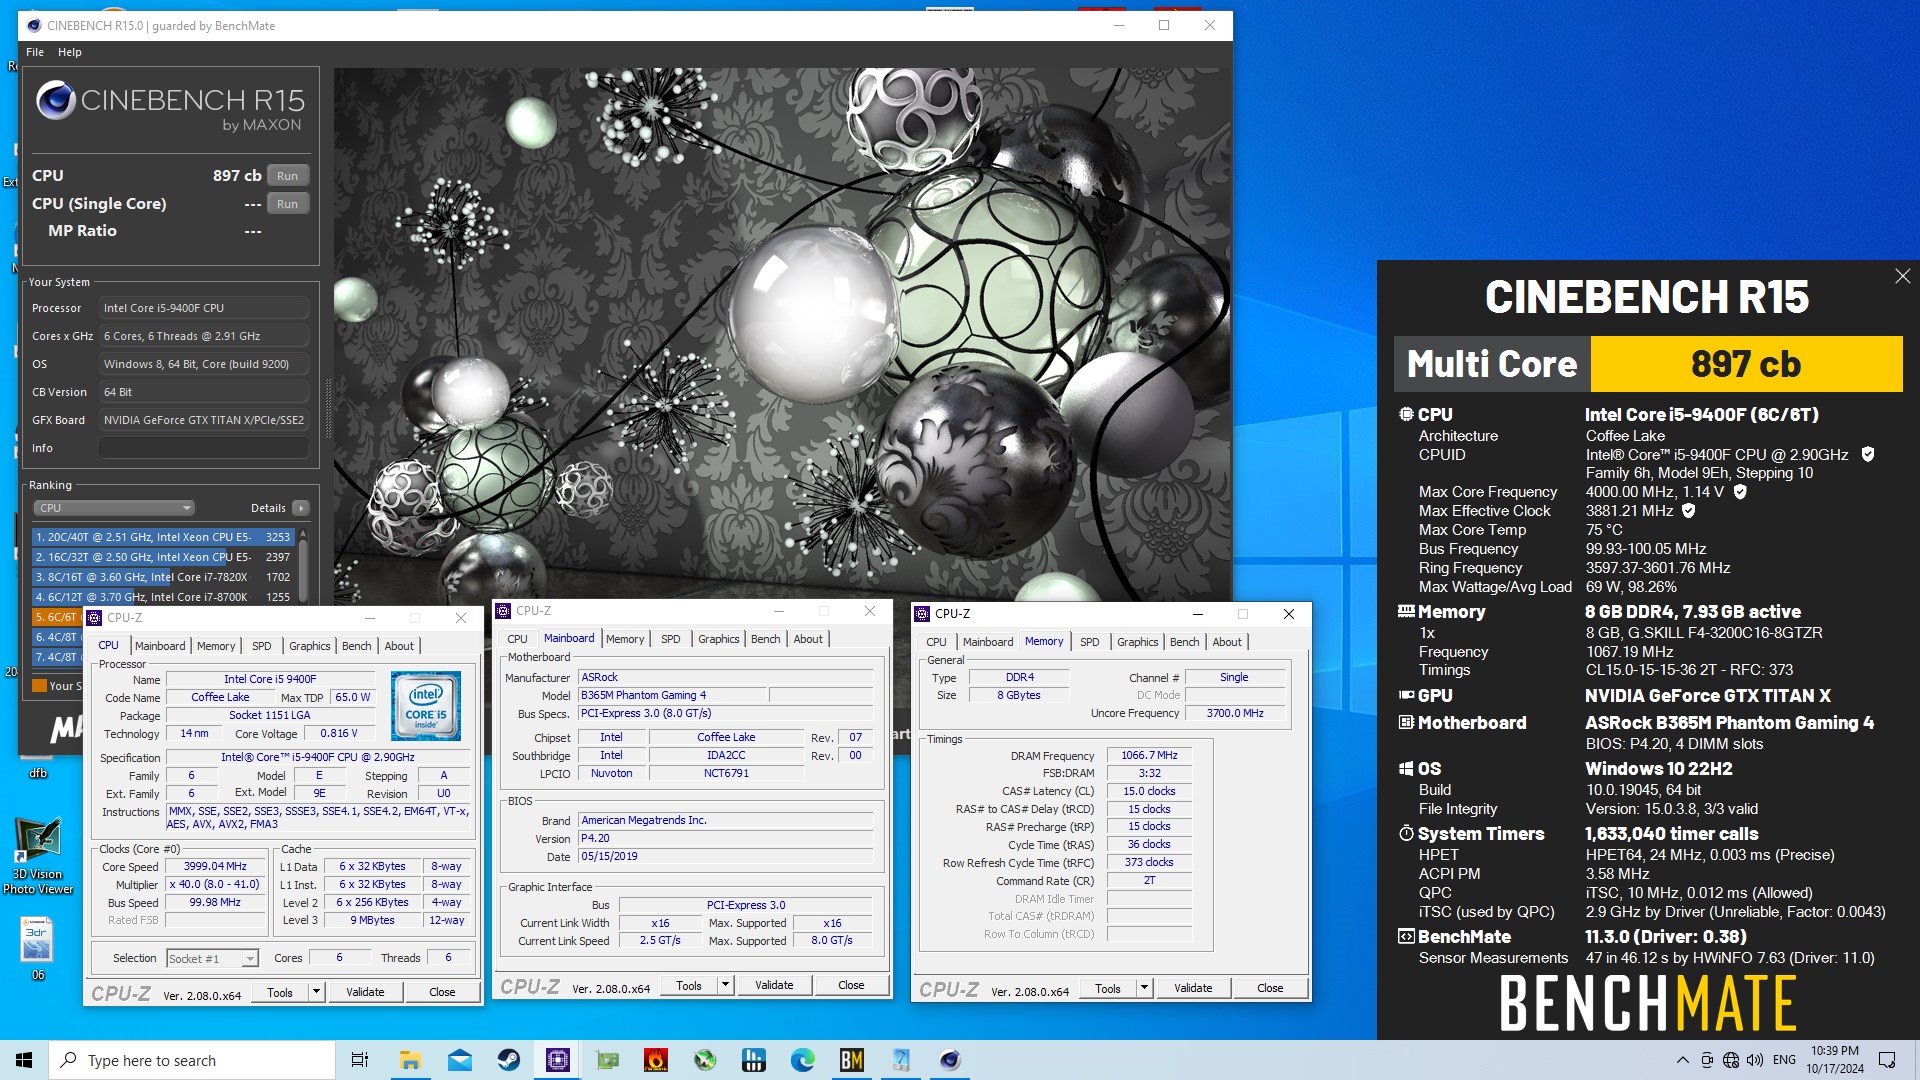Click the shield beside Max Core Frequency
The image size is (1920, 1080).
click(x=1740, y=492)
